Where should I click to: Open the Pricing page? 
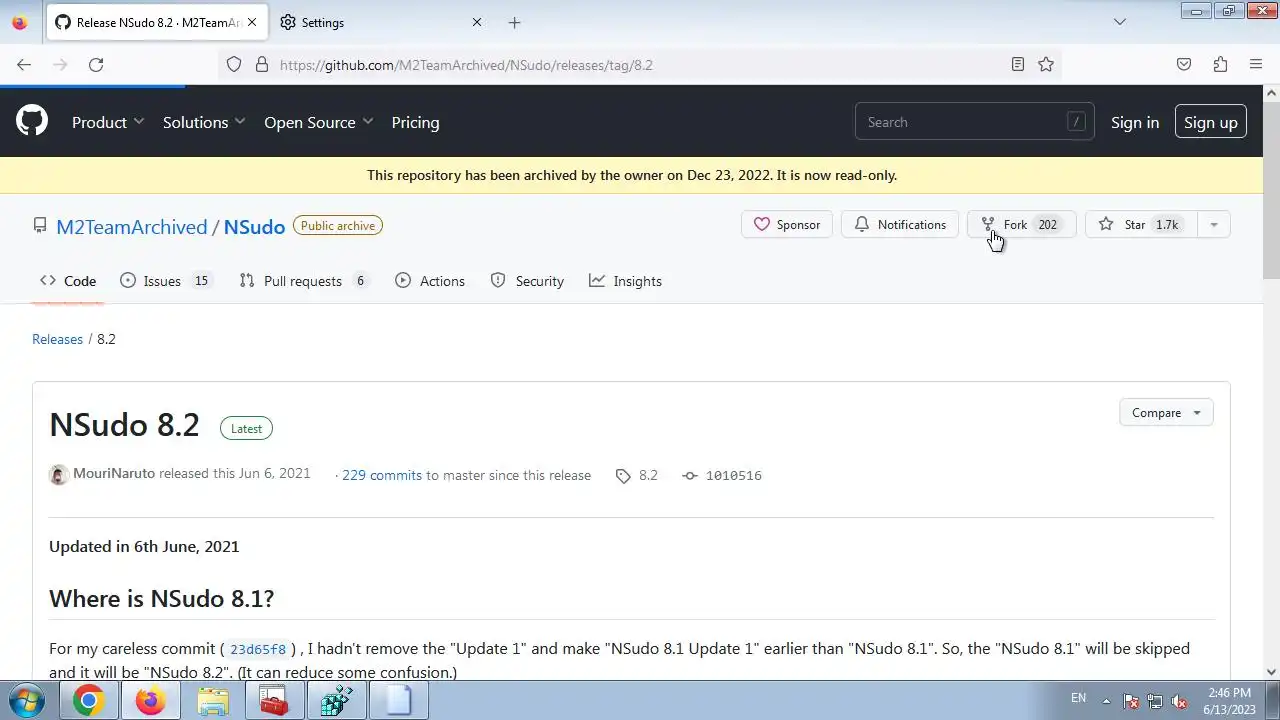pos(415,122)
